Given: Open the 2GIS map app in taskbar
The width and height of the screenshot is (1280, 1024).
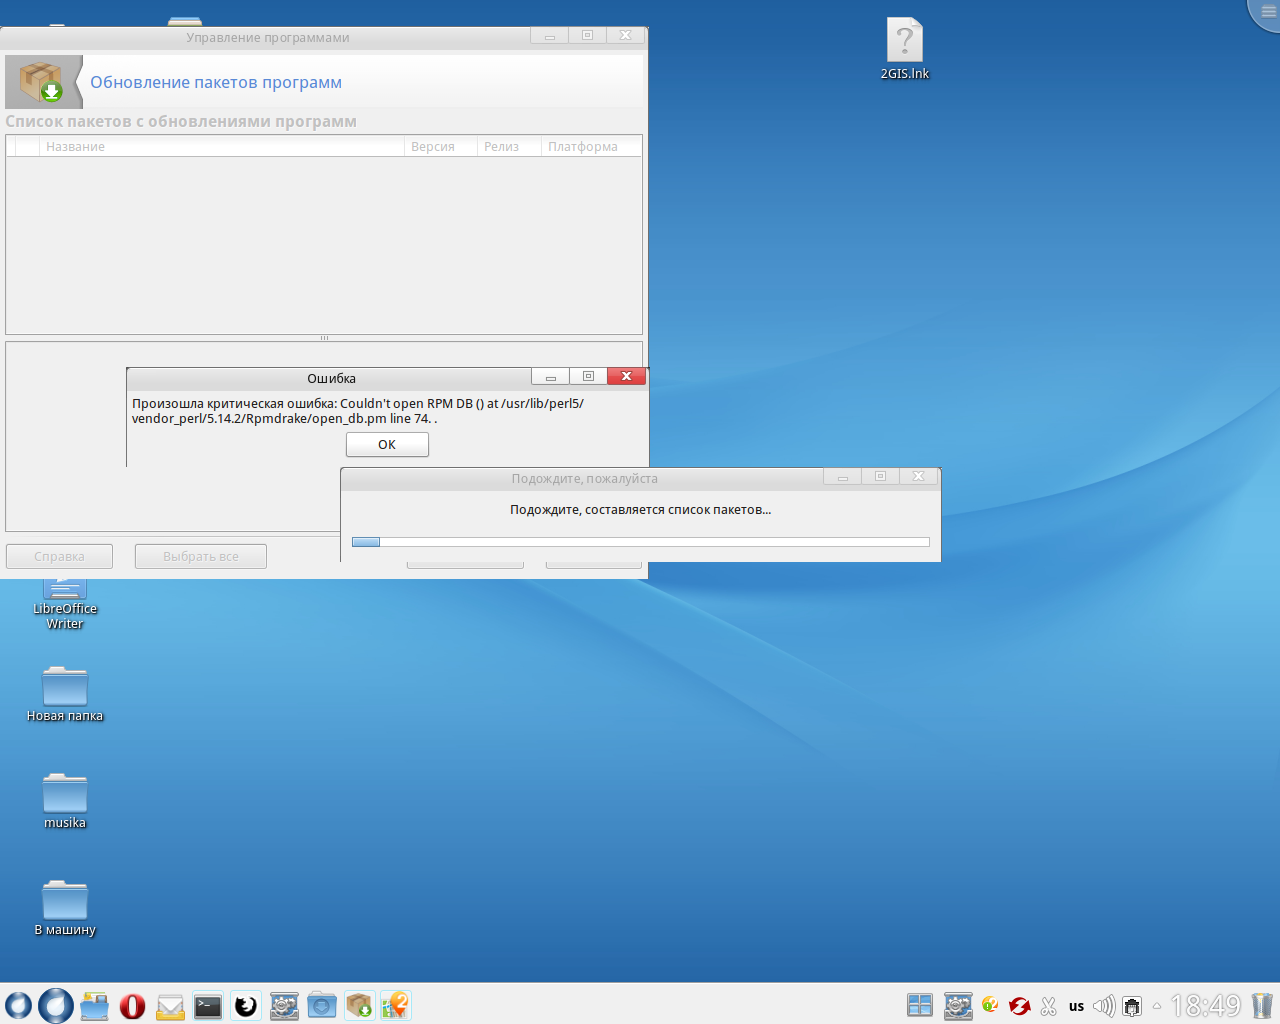Looking at the screenshot, I should 396,1005.
